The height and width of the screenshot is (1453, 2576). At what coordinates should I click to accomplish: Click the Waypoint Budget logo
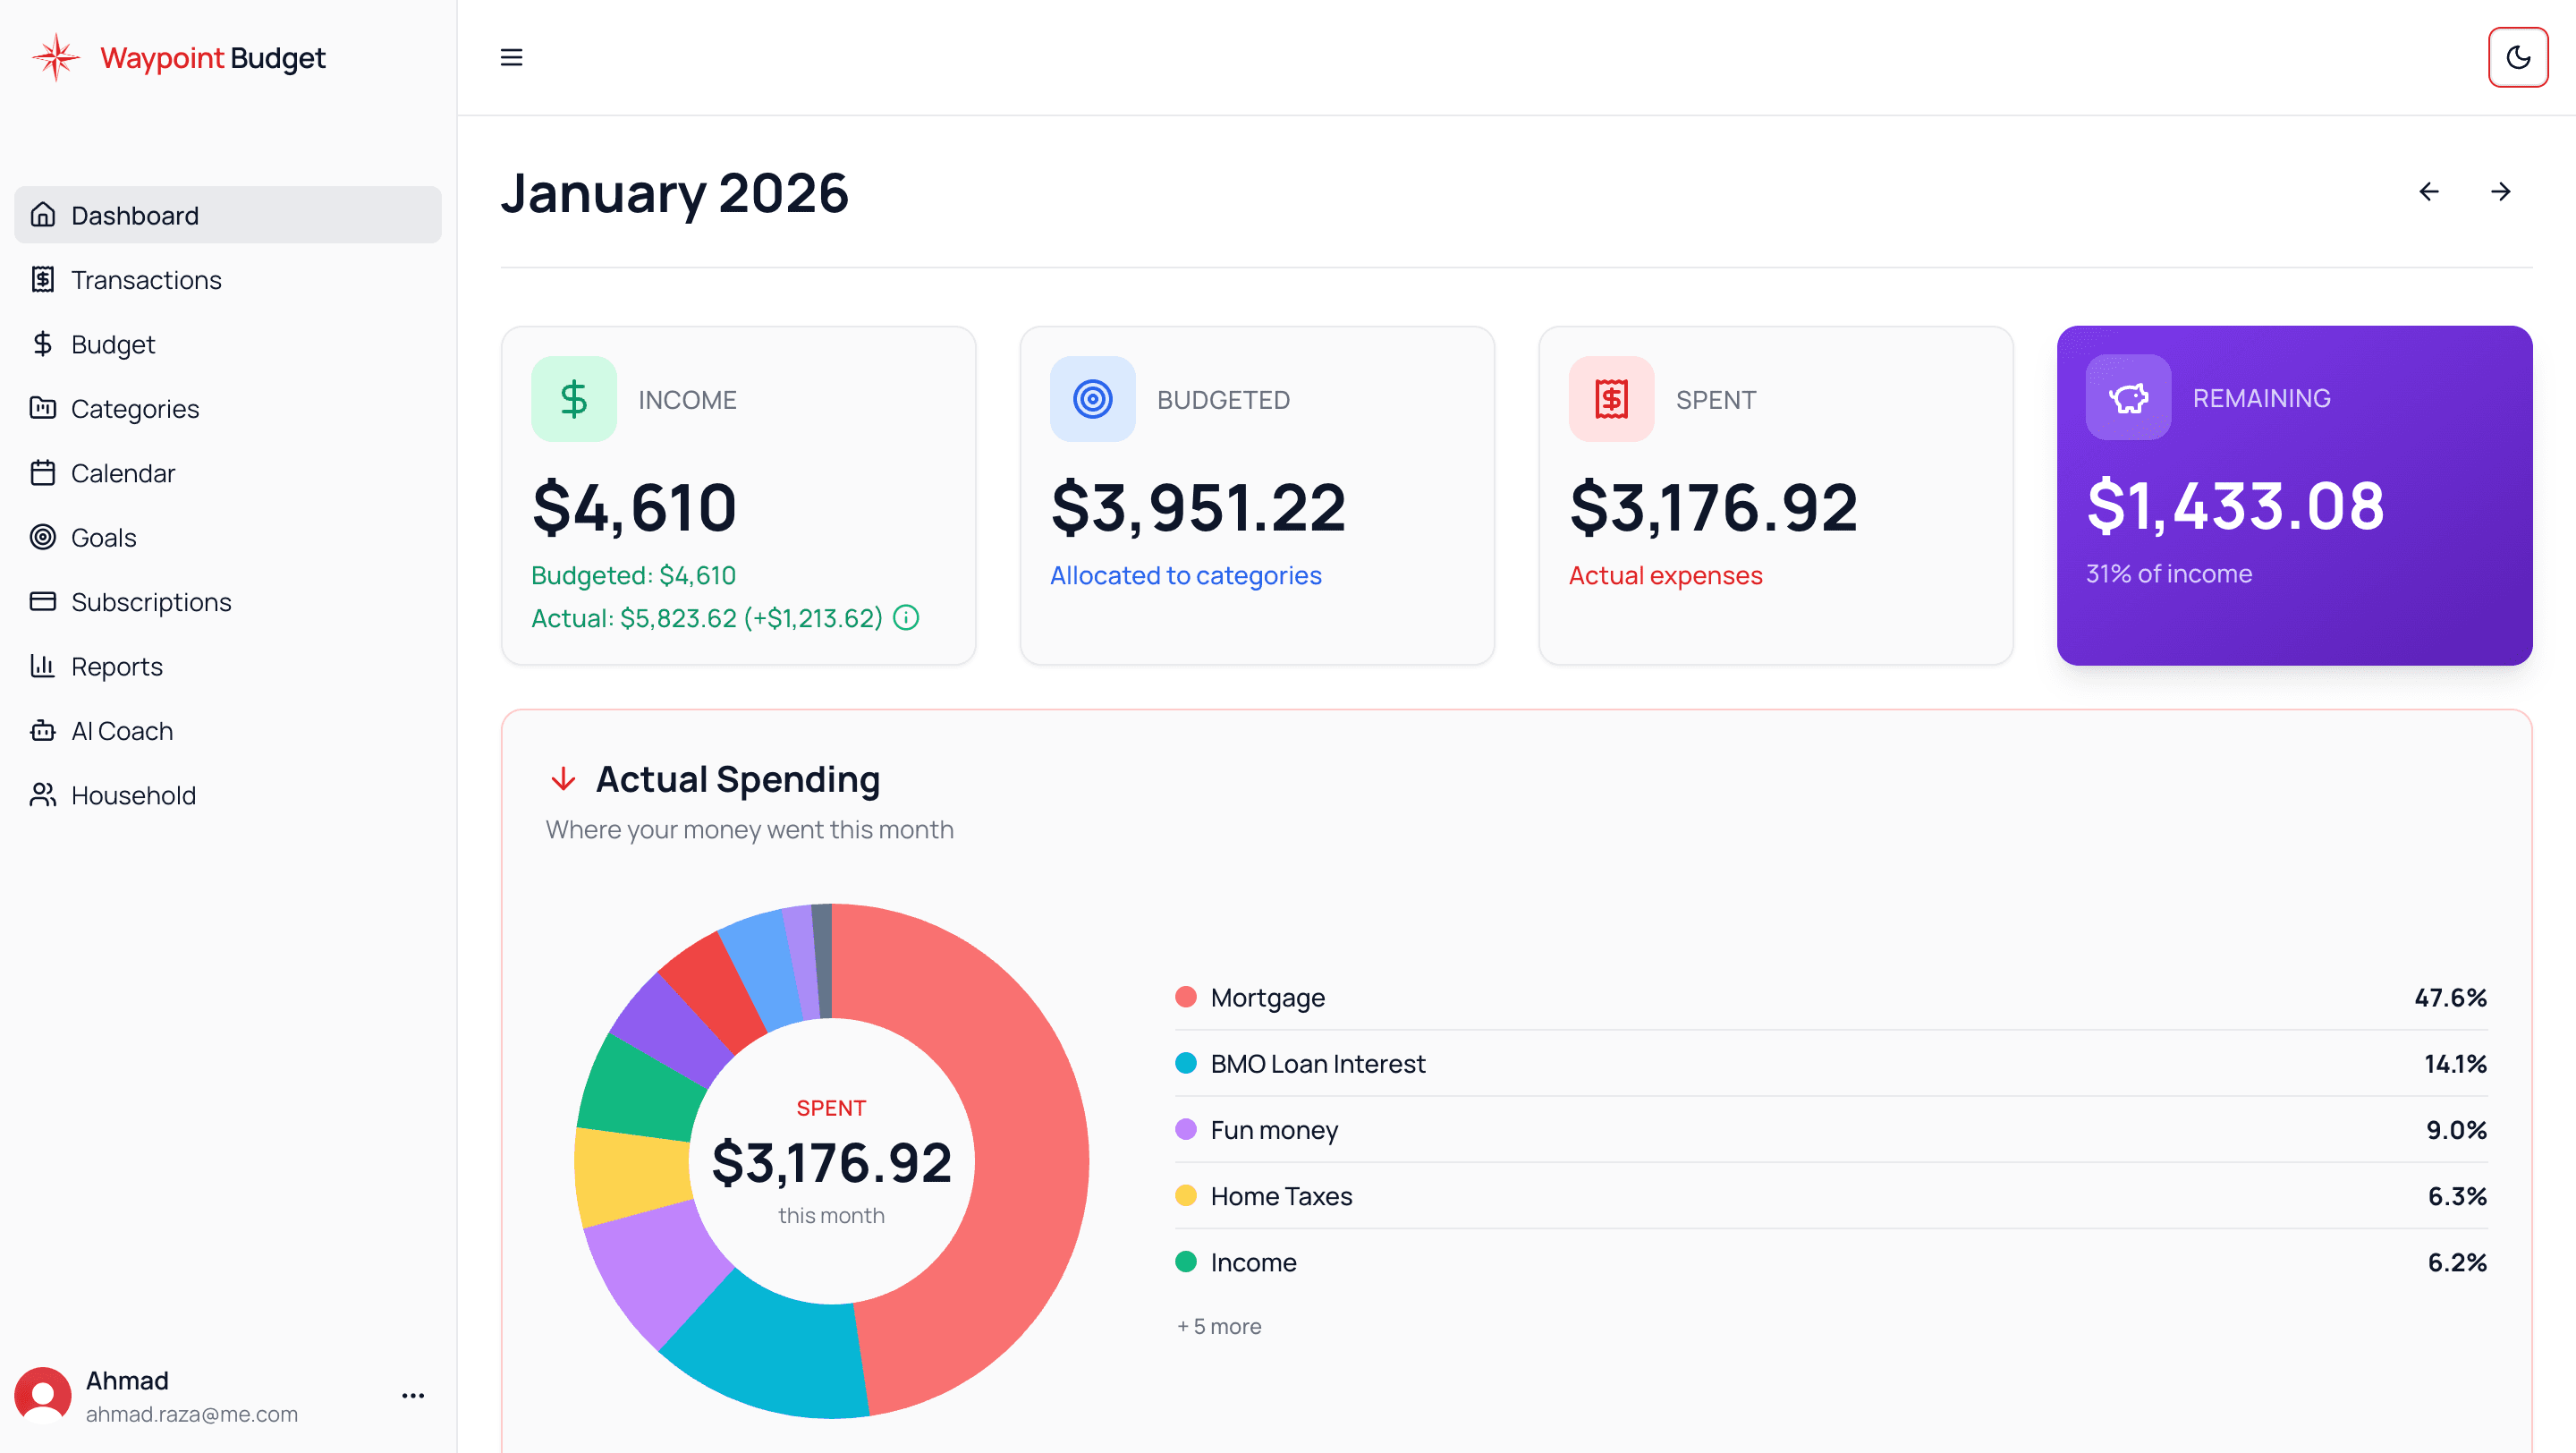pyautogui.click(x=180, y=57)
